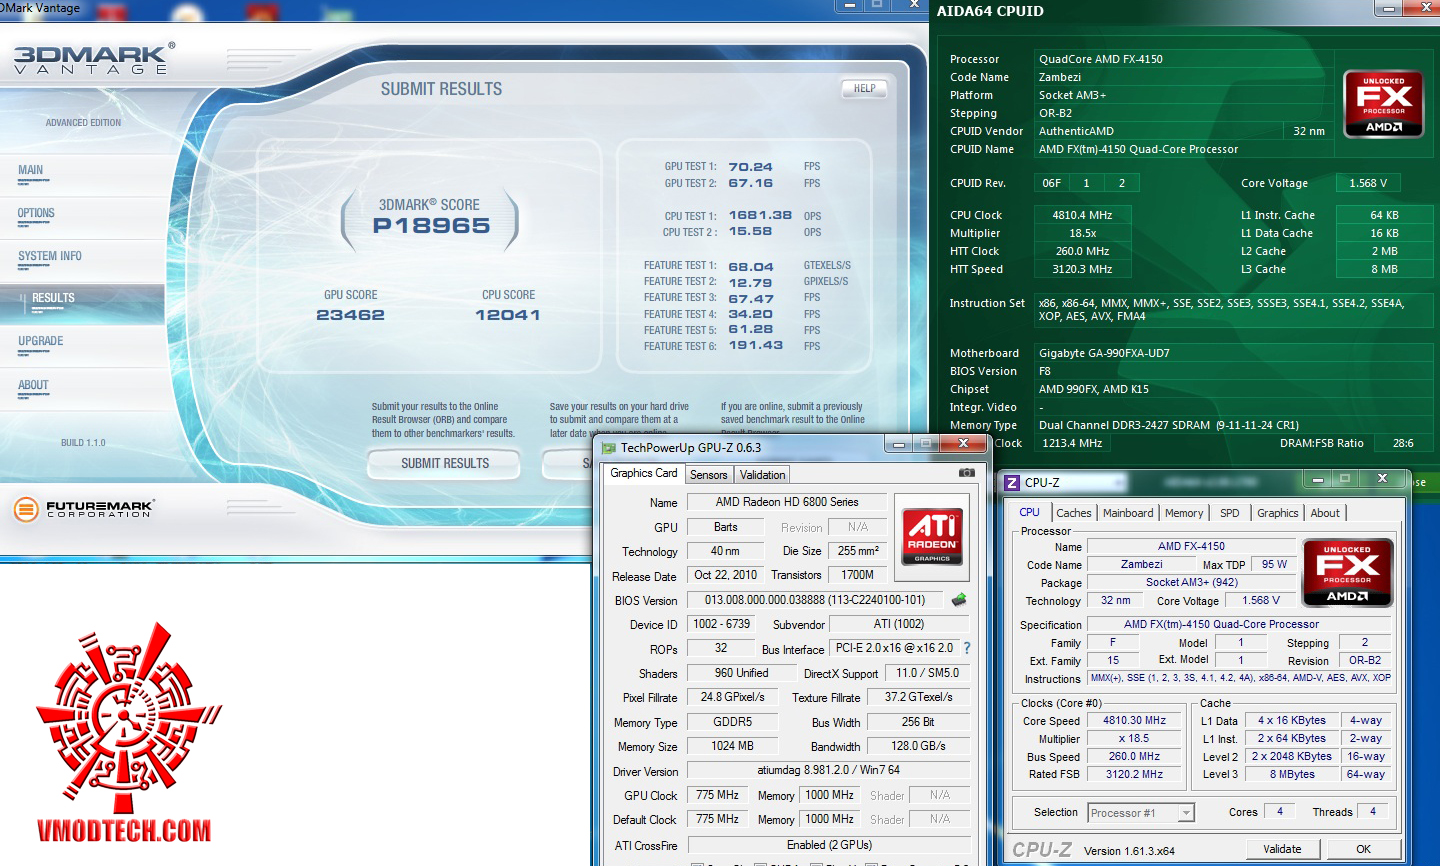This screenshot has width=1440, height=866.
Task: Click the AIDA64 CPU Clock value 4810.4 MHz
Action: 1082,215
